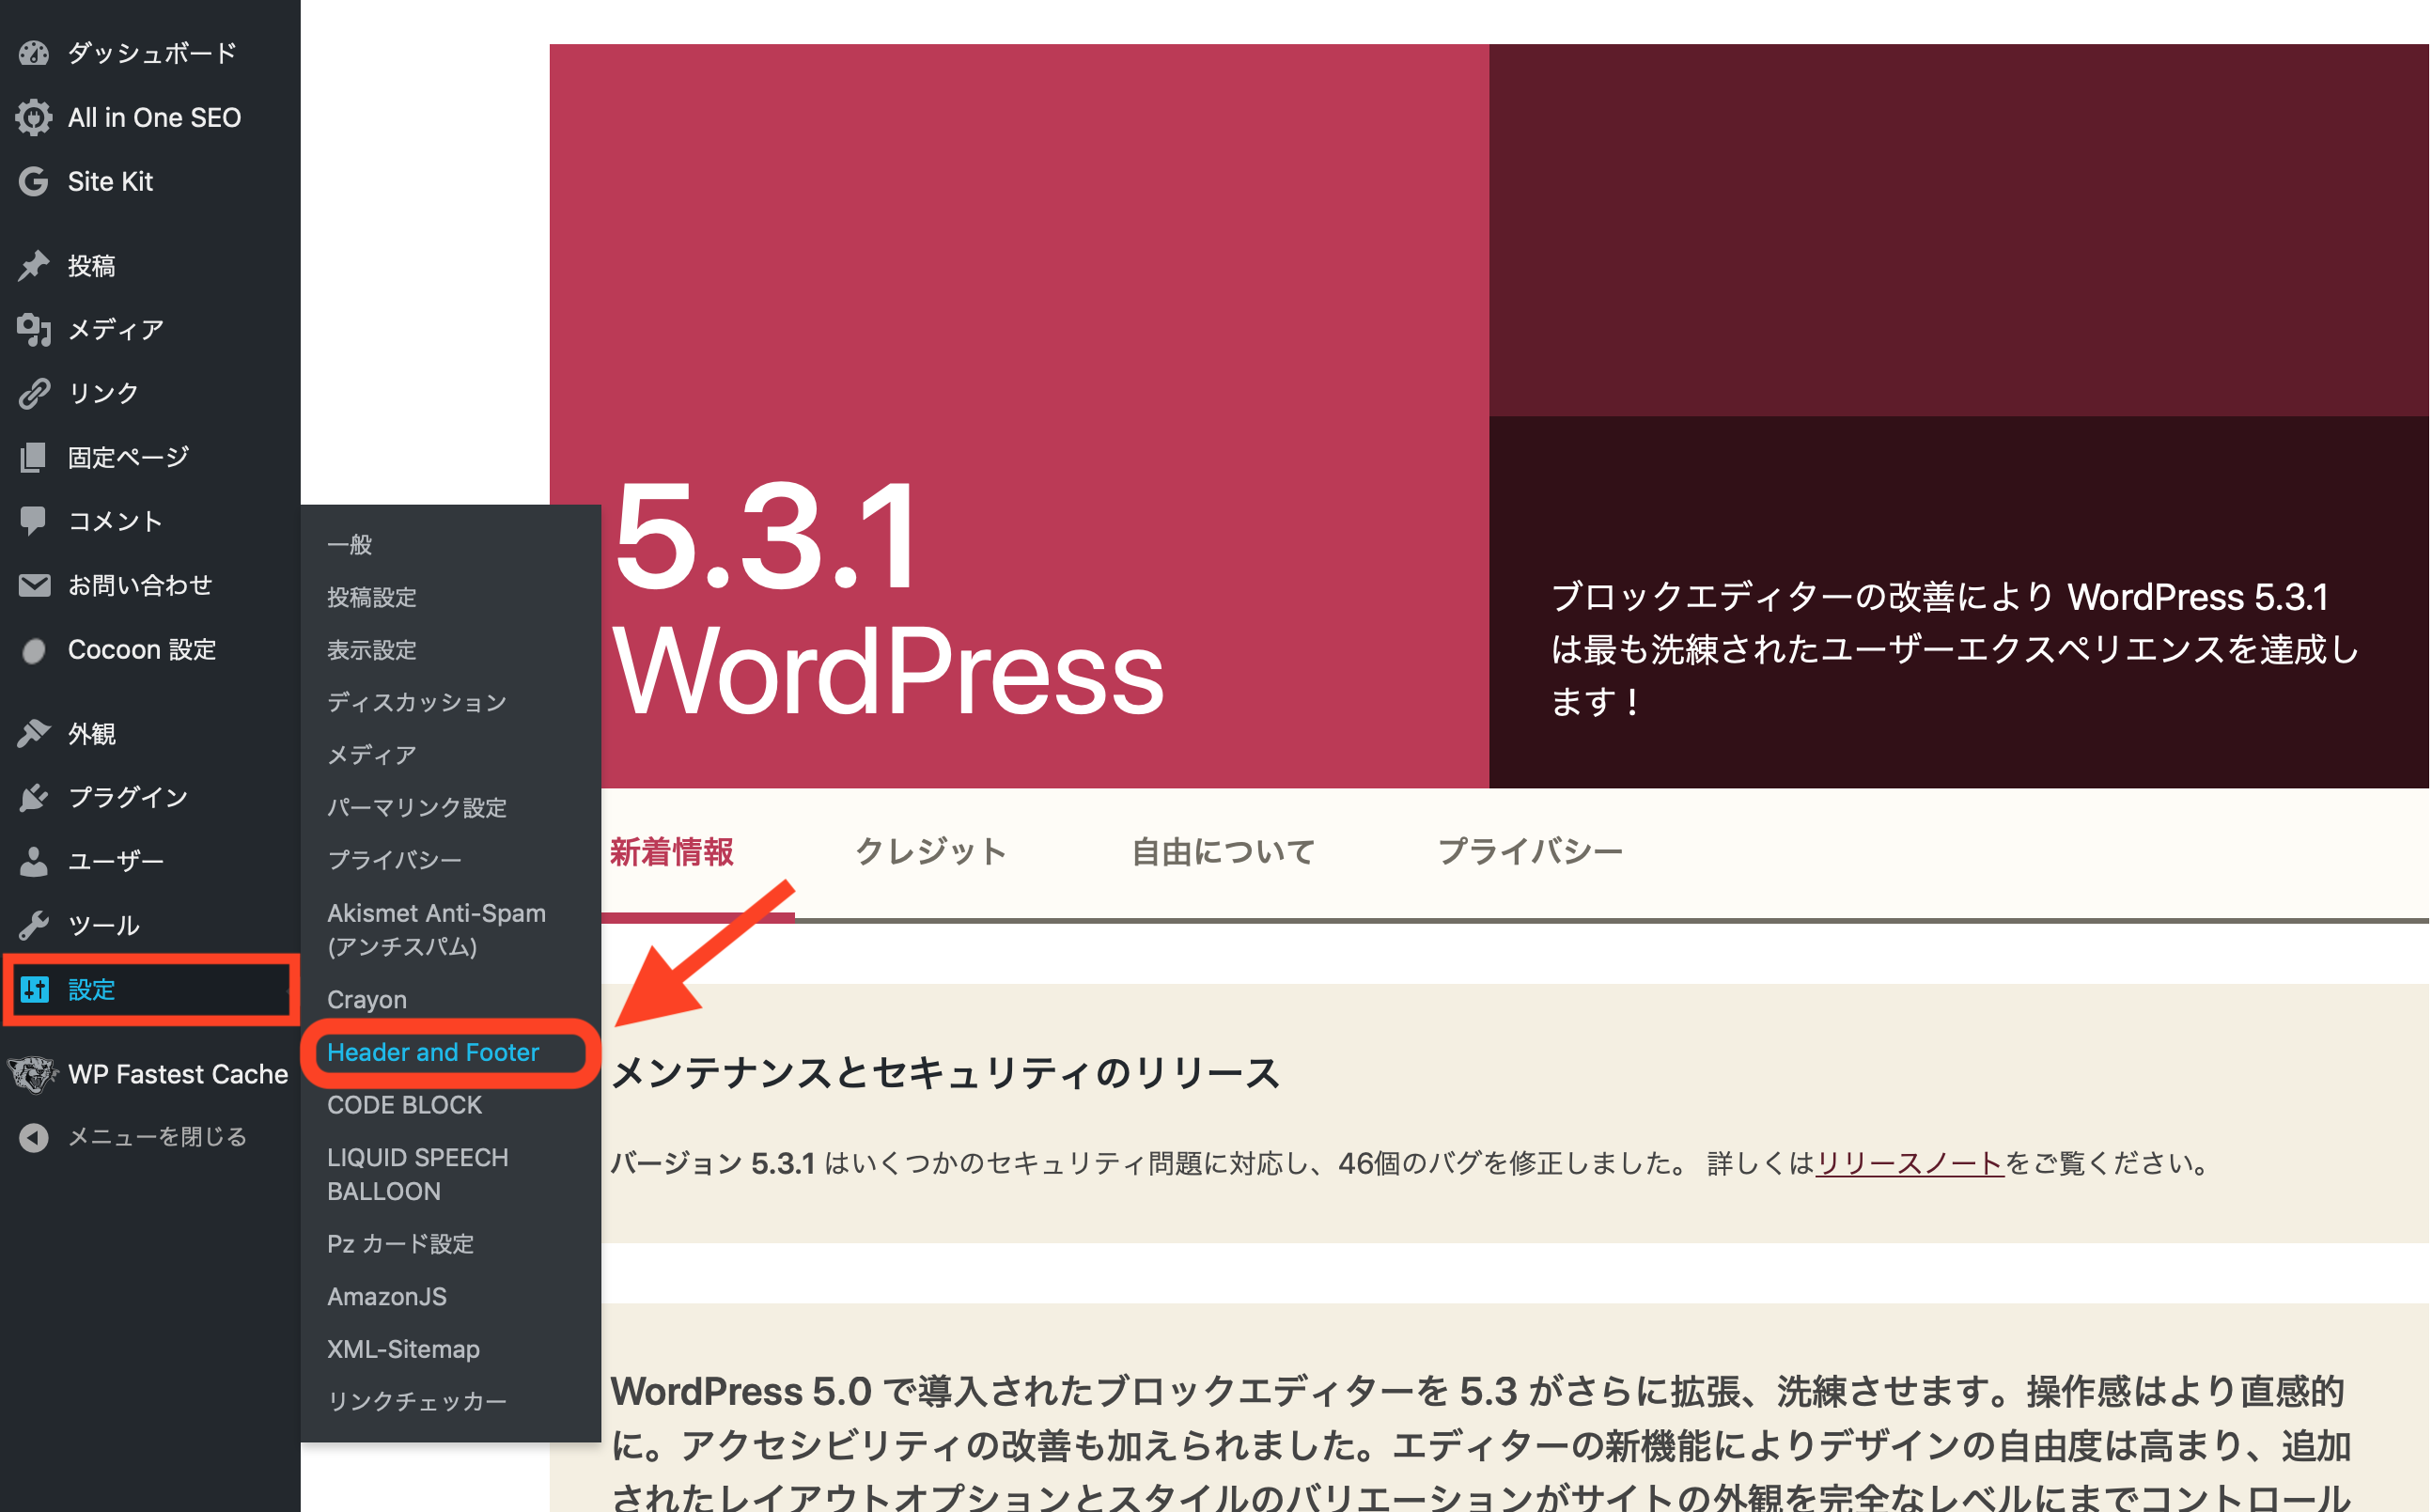Open Pz カード設定 submenu item
Image resolution: width=2432 pixels, height=1512 pixels.
click(401, 1244)
